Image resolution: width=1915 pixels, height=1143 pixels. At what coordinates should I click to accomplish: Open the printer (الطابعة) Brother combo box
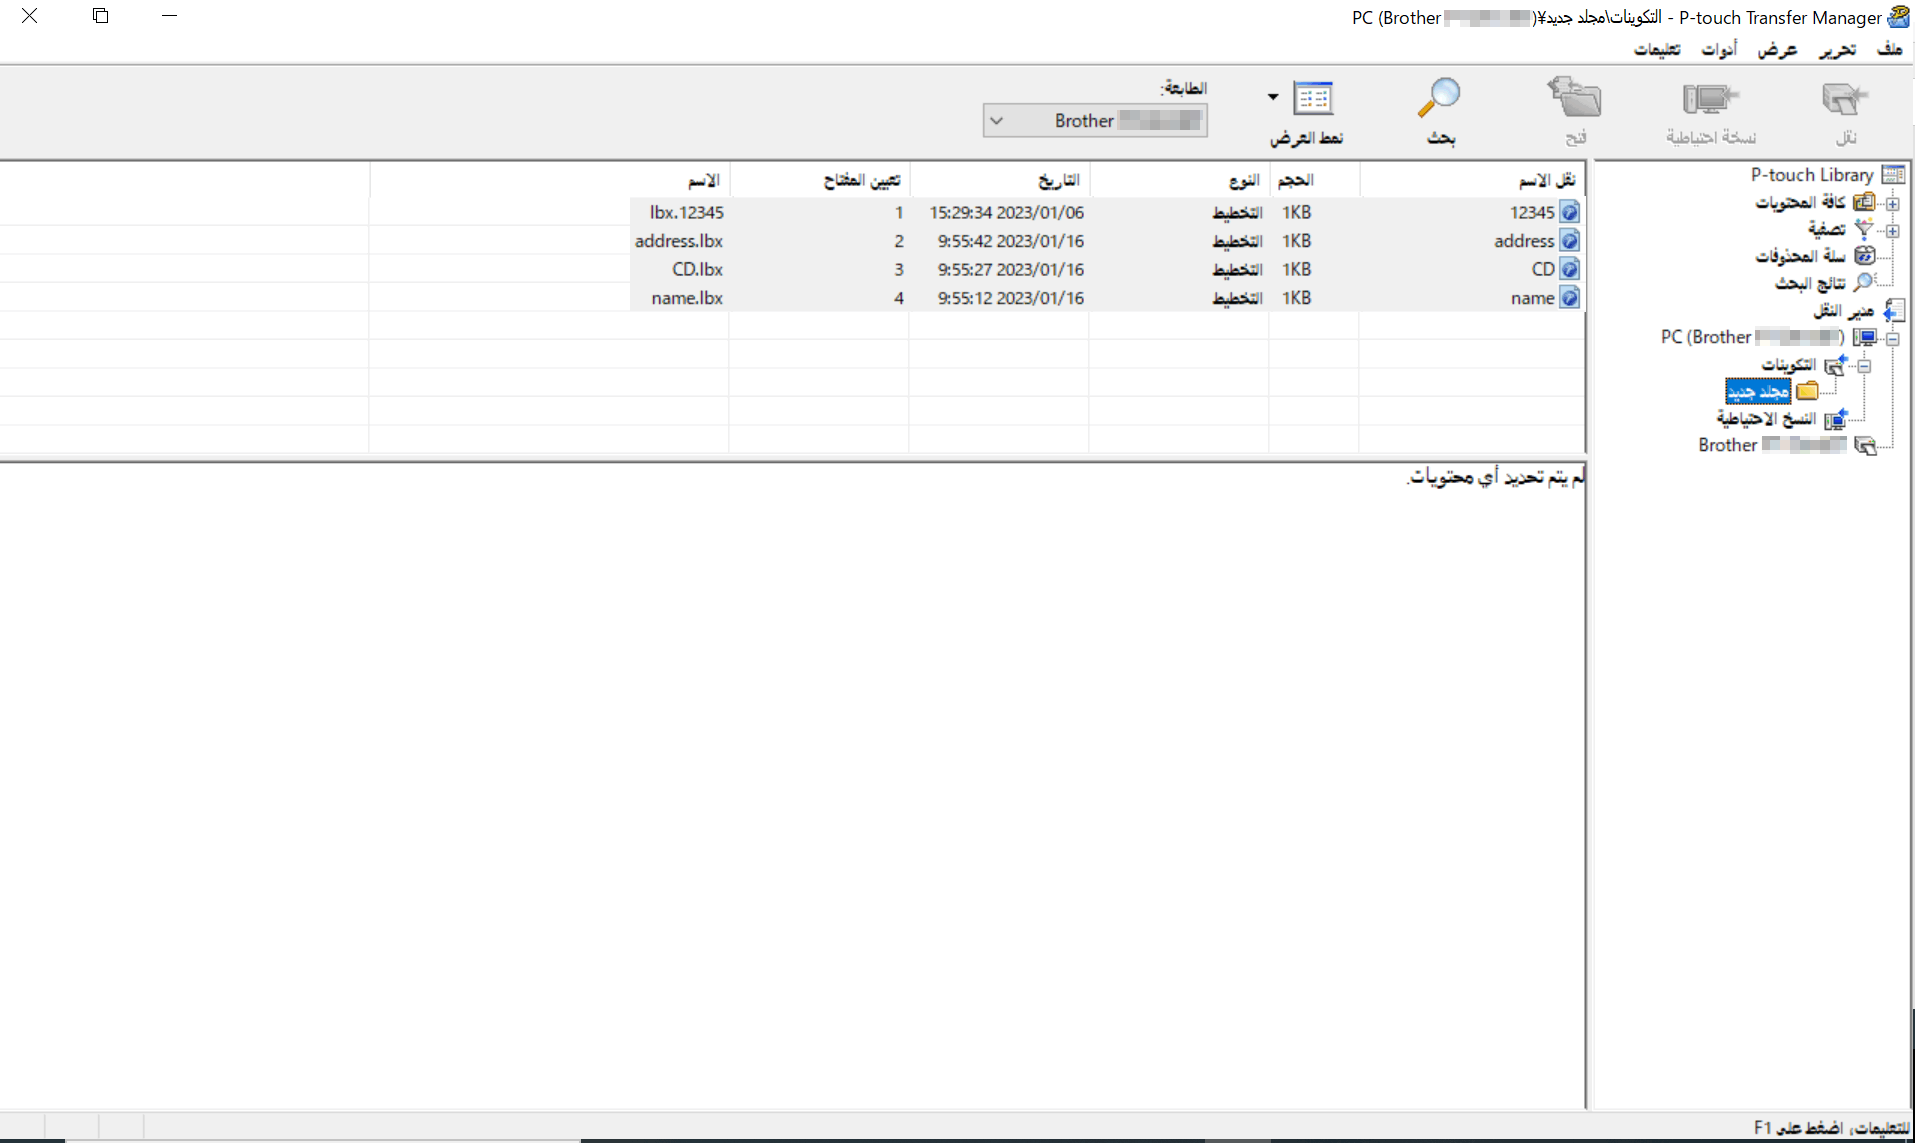[1094, 121]
